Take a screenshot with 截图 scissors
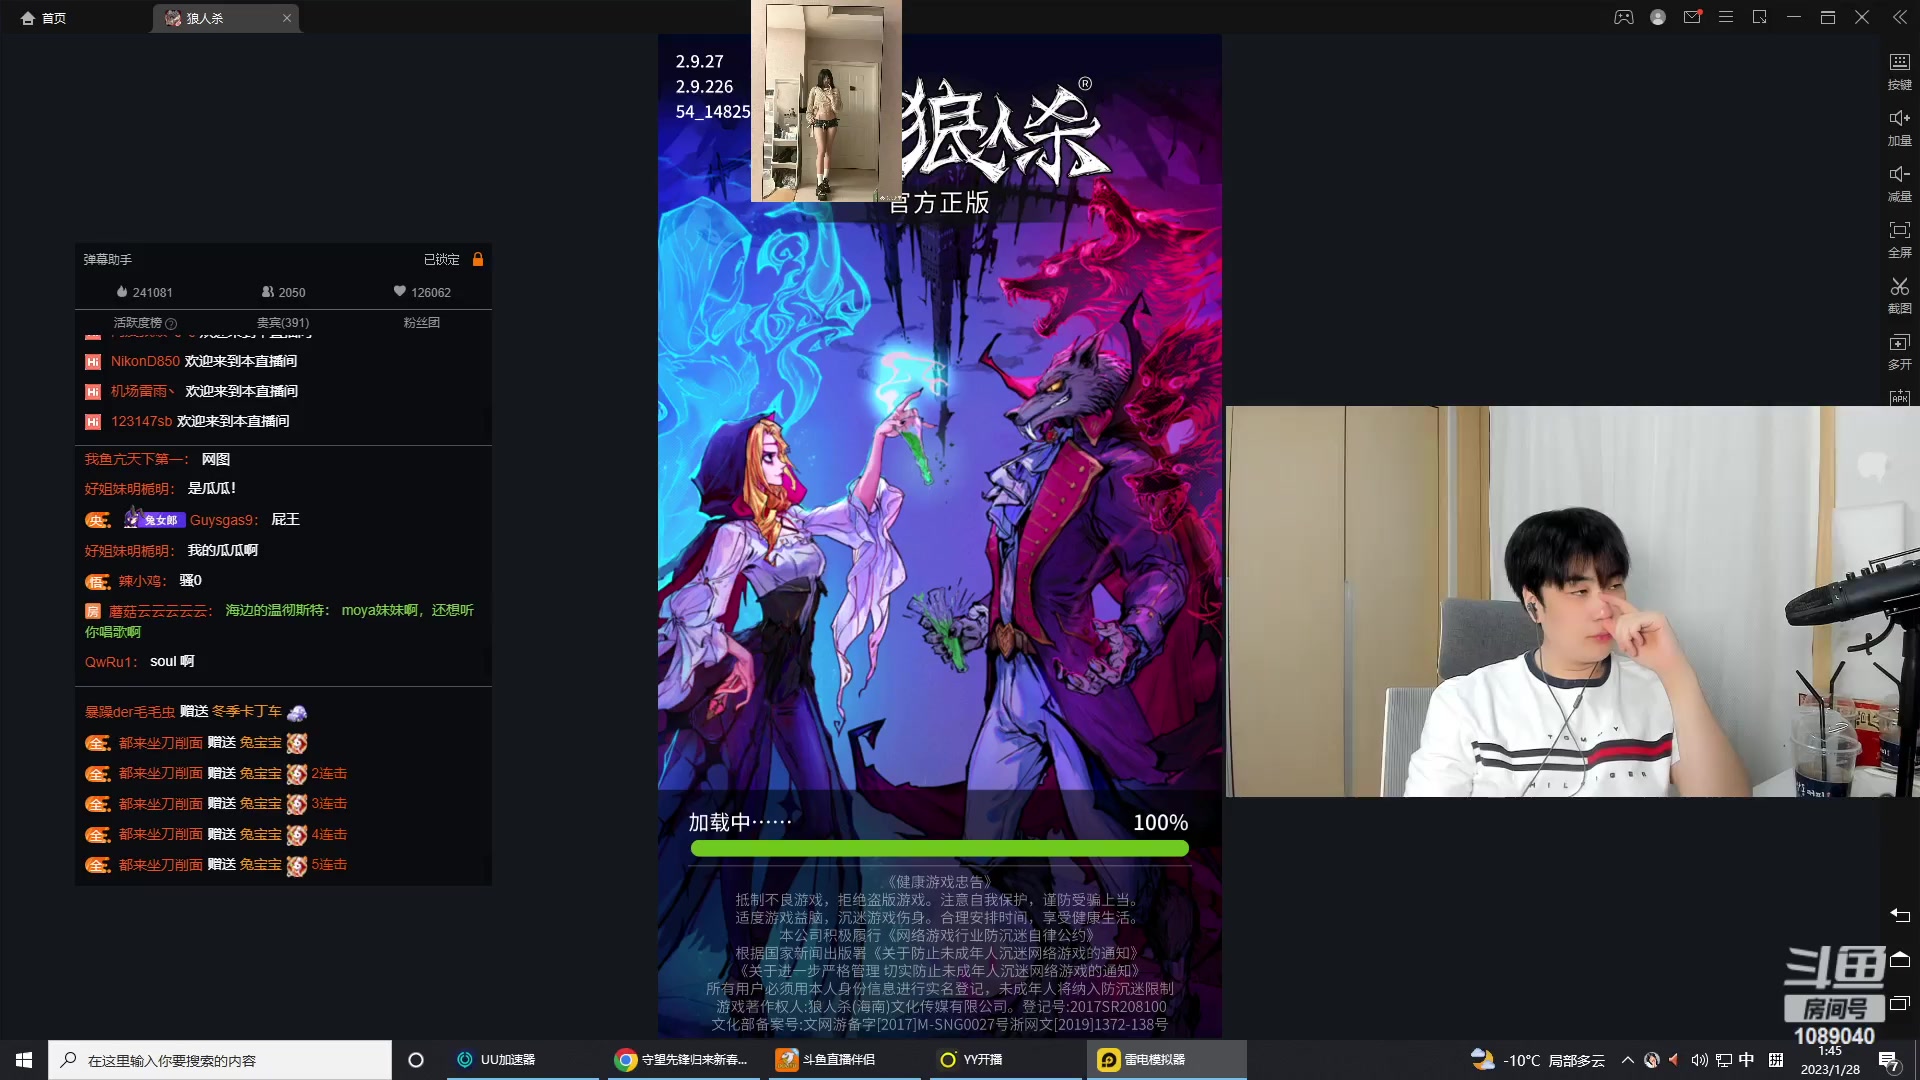Screen dimensions: 1920x1080 [1899, 296]
